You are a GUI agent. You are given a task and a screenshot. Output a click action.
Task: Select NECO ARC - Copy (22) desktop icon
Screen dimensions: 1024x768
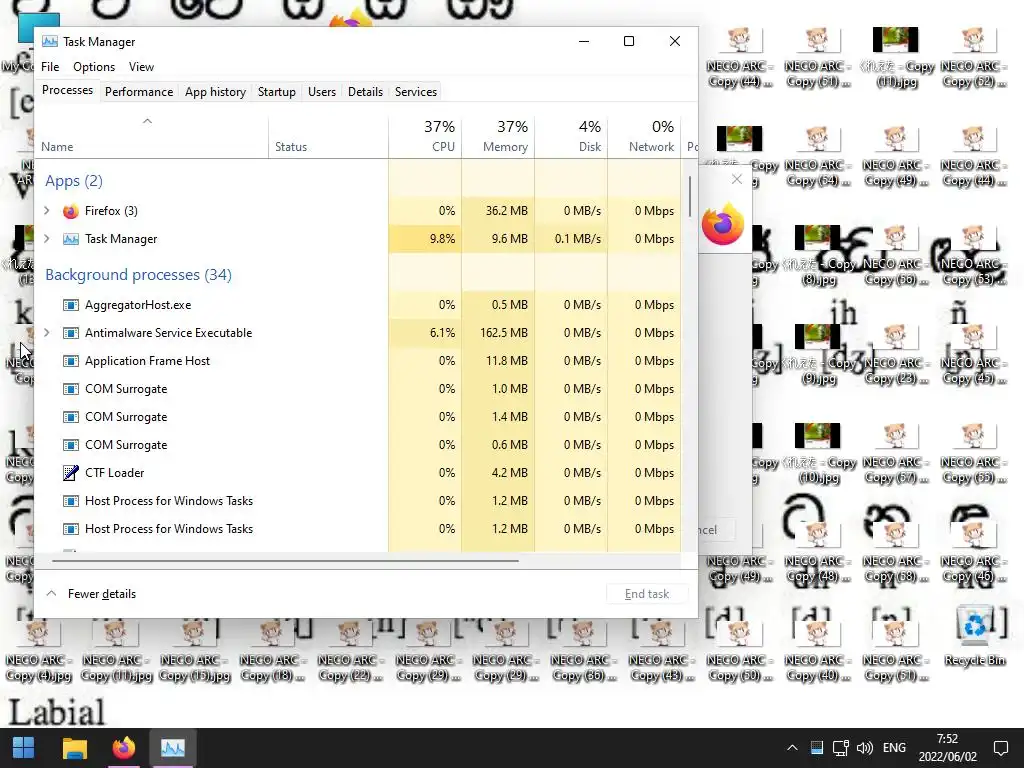pyautogui.click(x=349, y=652)
